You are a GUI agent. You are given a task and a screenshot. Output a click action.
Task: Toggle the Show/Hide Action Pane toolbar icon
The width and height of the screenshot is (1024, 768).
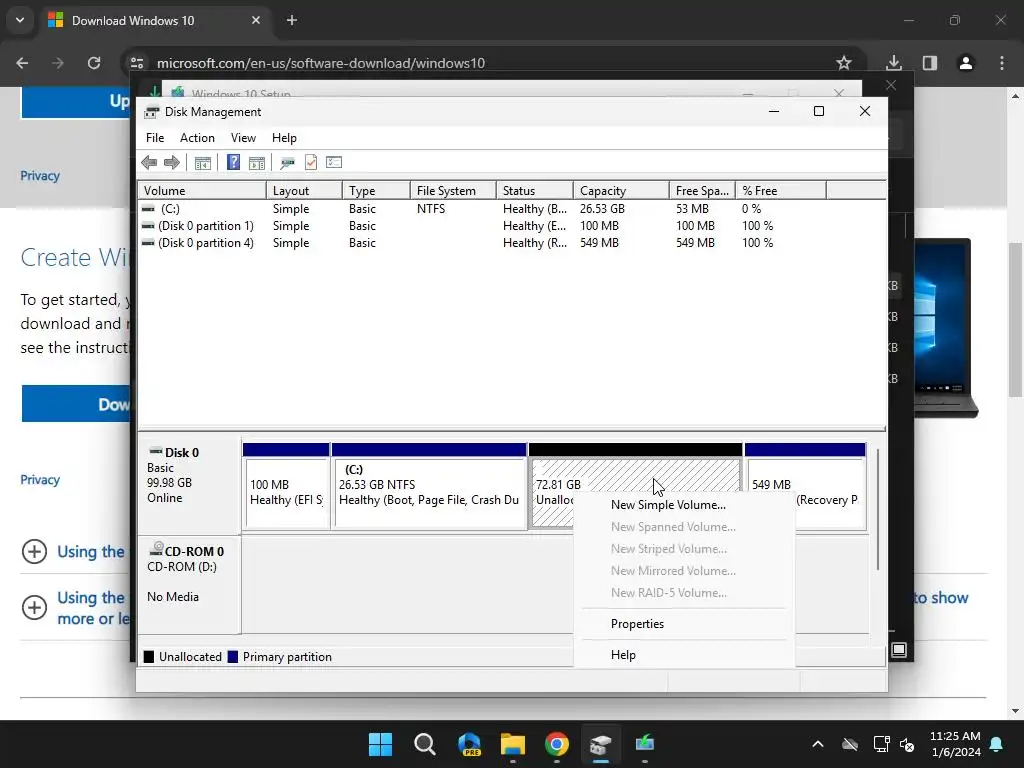257,163
